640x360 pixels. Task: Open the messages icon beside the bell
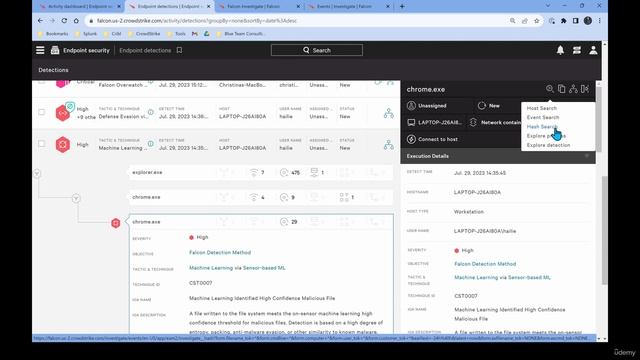click(577, 50)
